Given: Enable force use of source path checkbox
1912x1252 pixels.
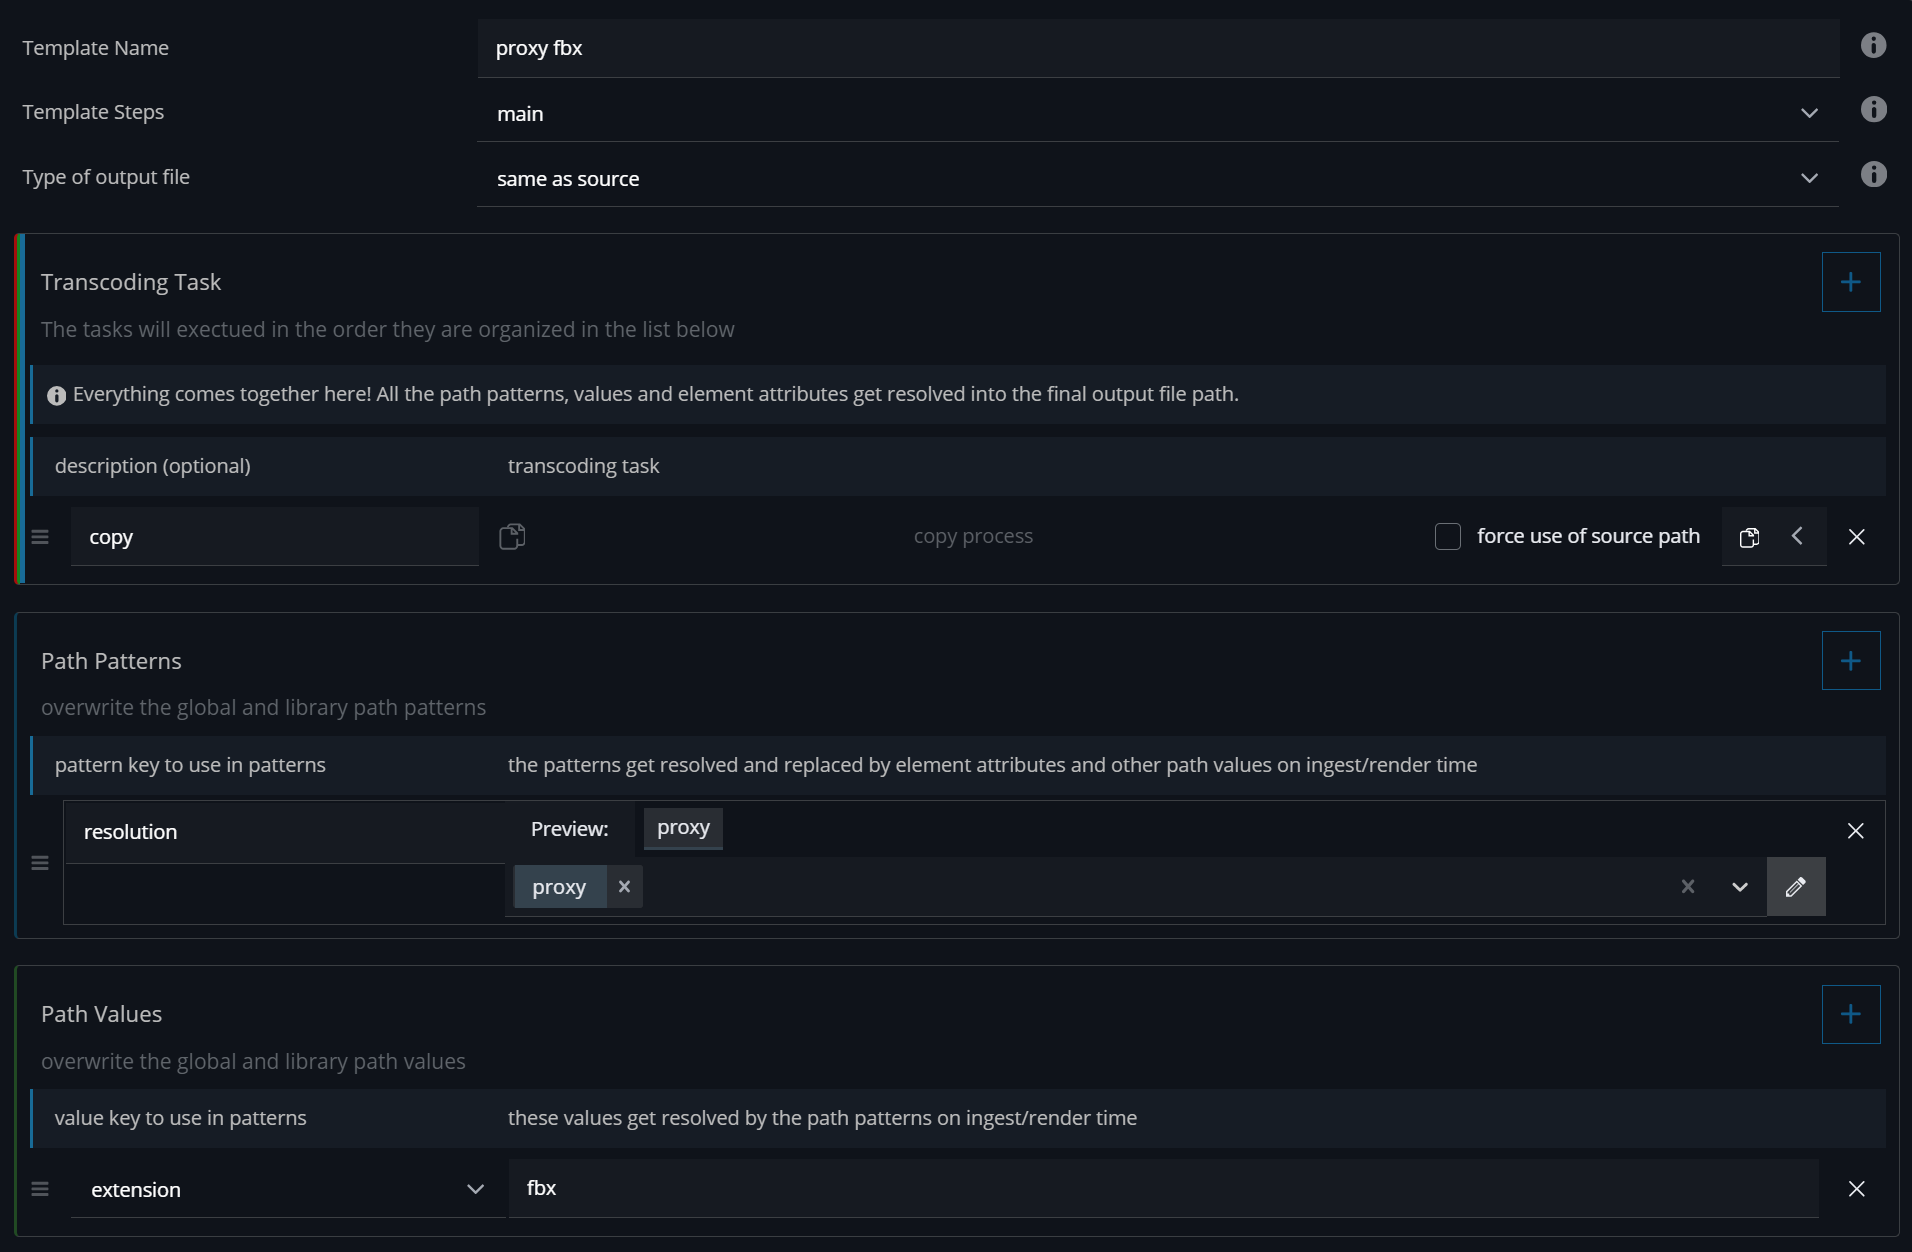Looking at the screenshot, I should pyautogui.click(x=1447, y=536).
